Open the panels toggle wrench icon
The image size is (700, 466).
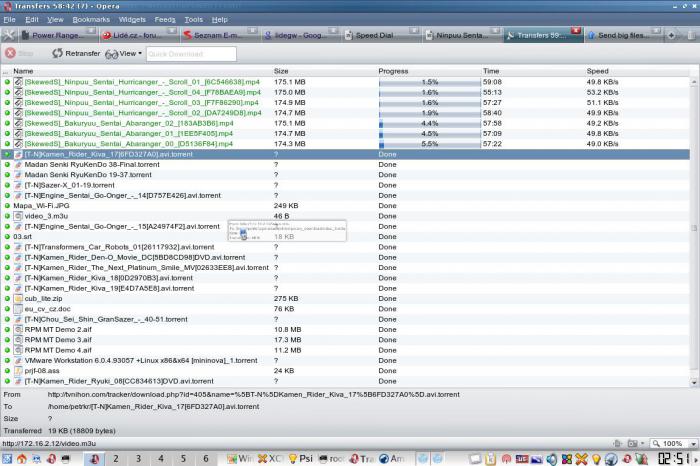9,35
